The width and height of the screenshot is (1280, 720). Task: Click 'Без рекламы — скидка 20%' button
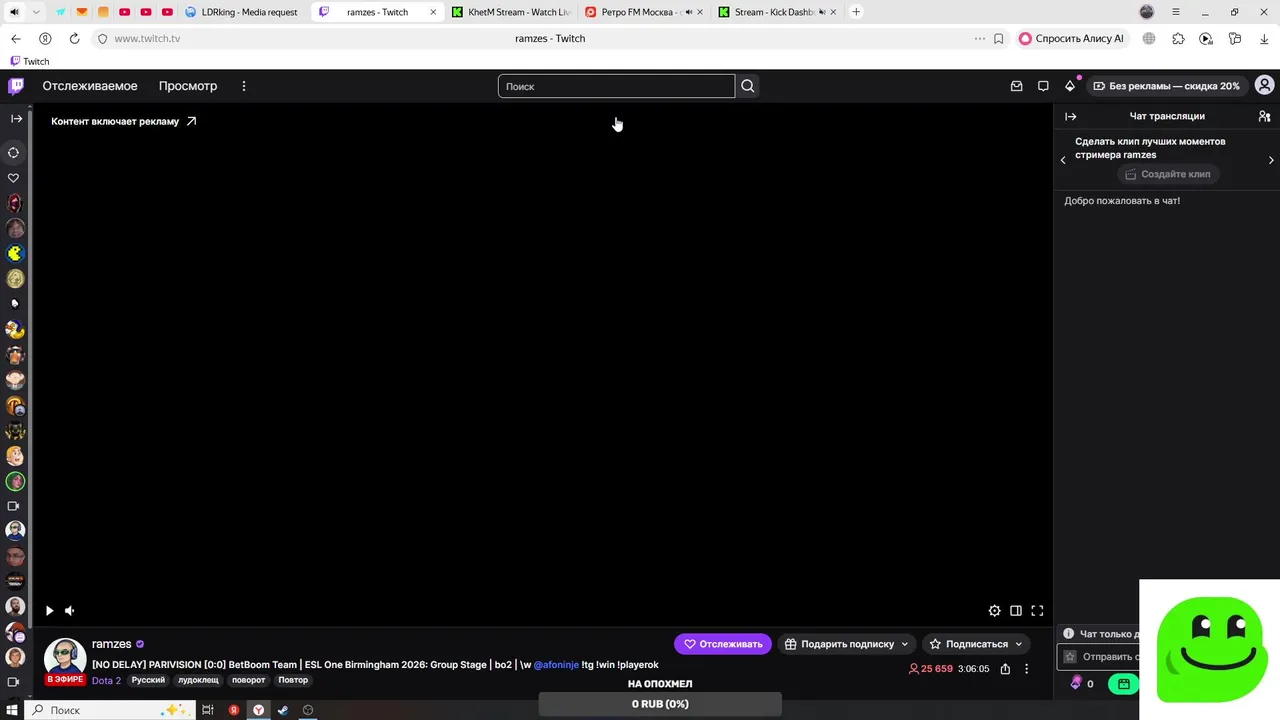click(1166, 86)
